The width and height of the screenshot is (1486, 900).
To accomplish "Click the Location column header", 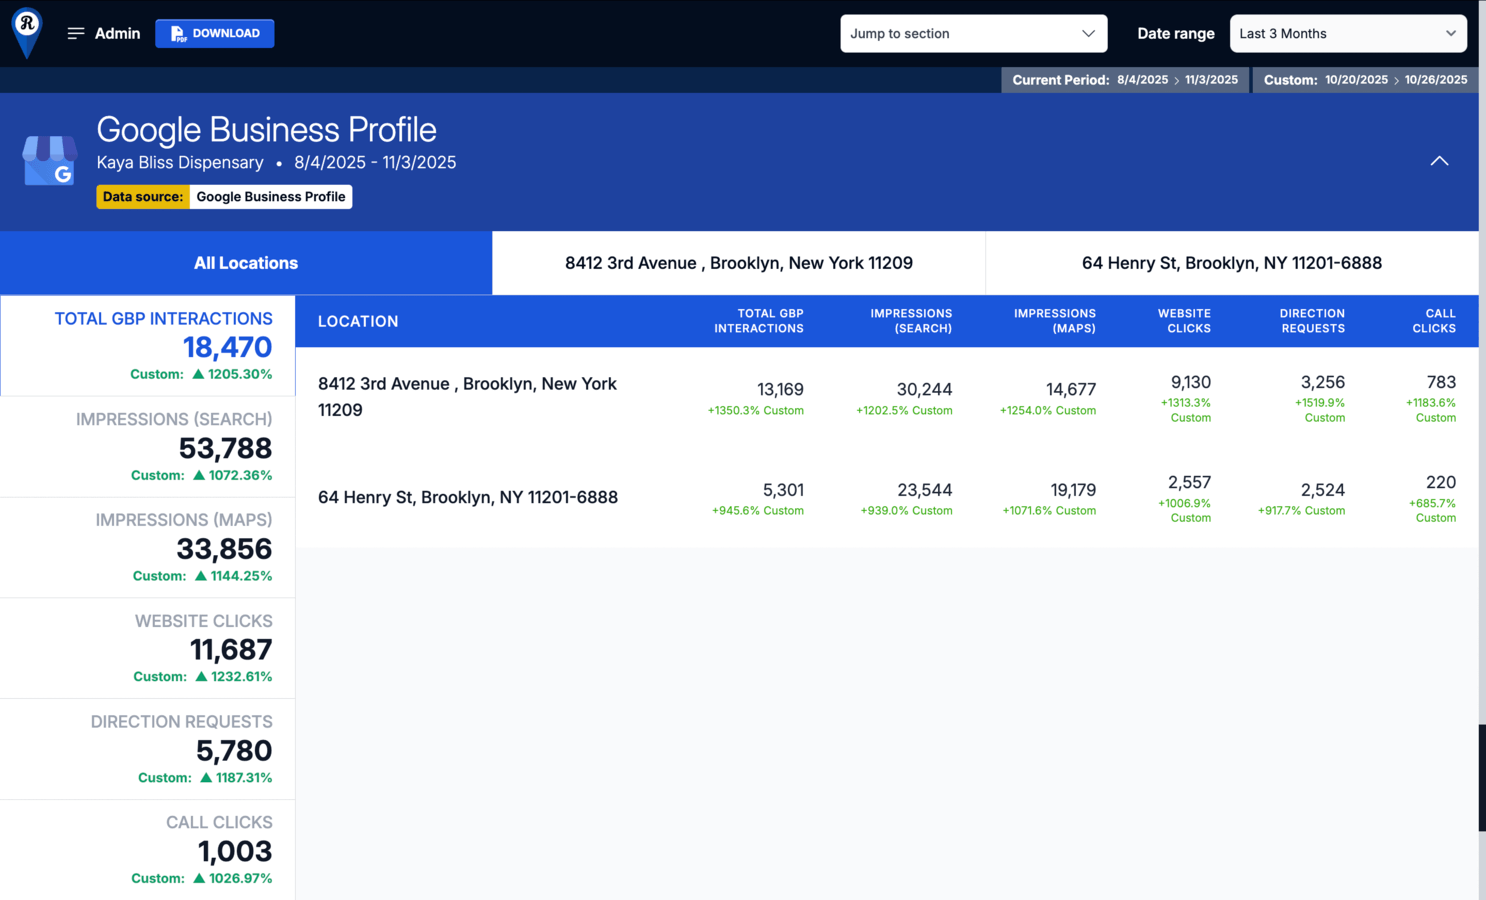I will pos(358,321).
